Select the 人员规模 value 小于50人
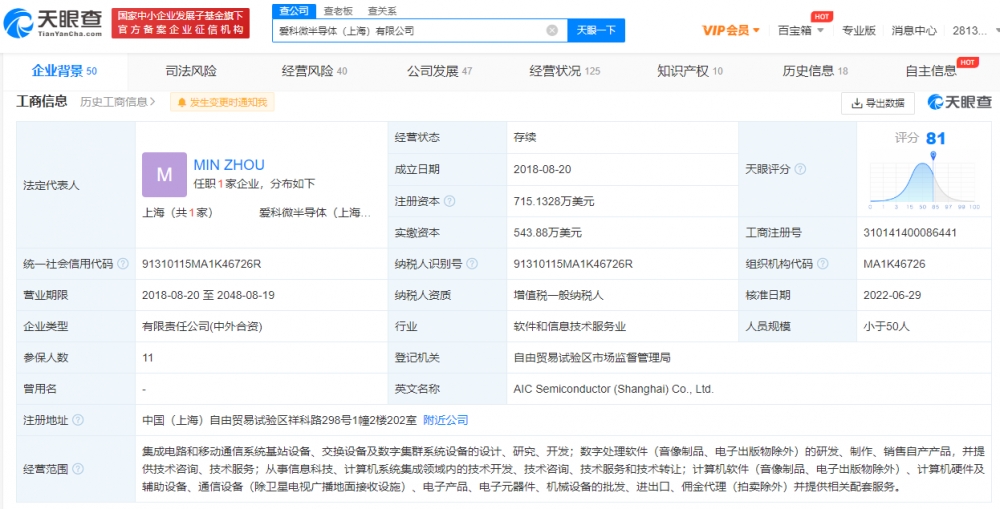Image resolution: width=1000 pixels, height=509 pixels. pos(886,327)
